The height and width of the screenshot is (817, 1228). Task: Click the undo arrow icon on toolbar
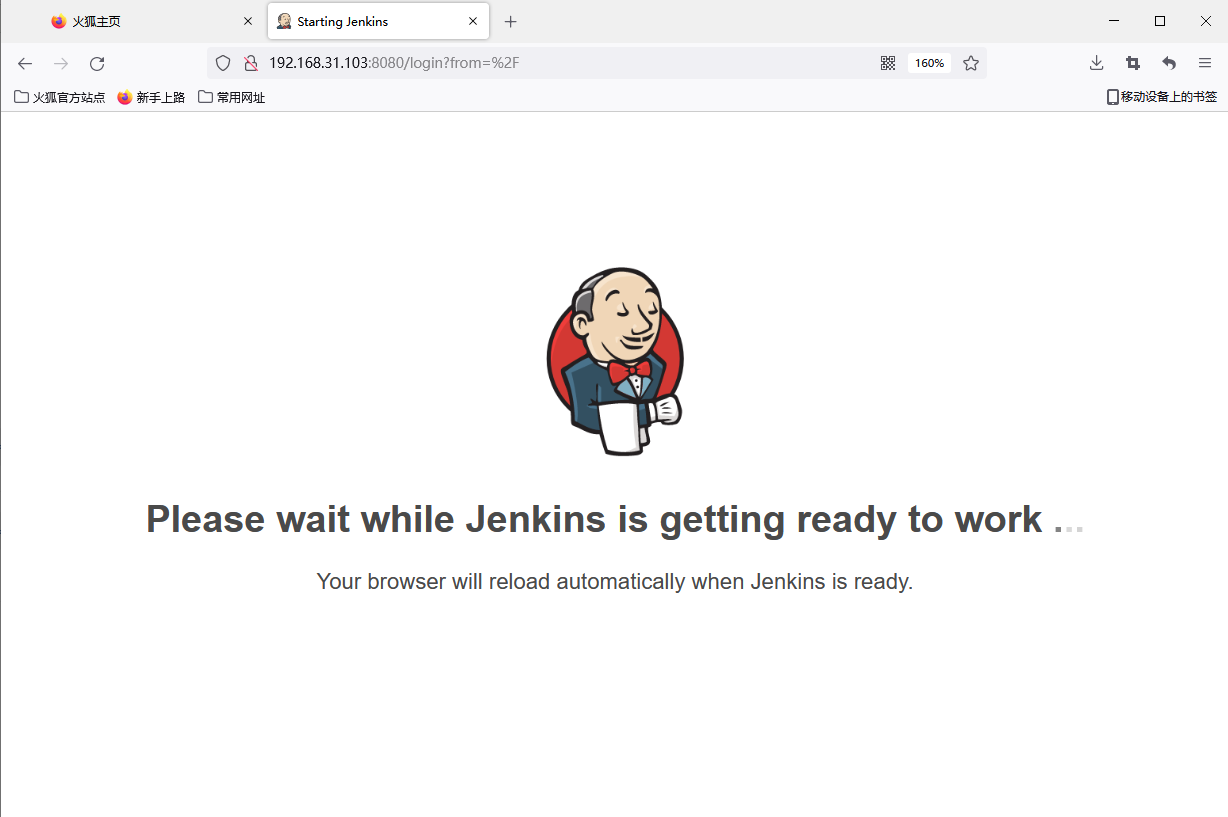click(x=1169, y=62)
